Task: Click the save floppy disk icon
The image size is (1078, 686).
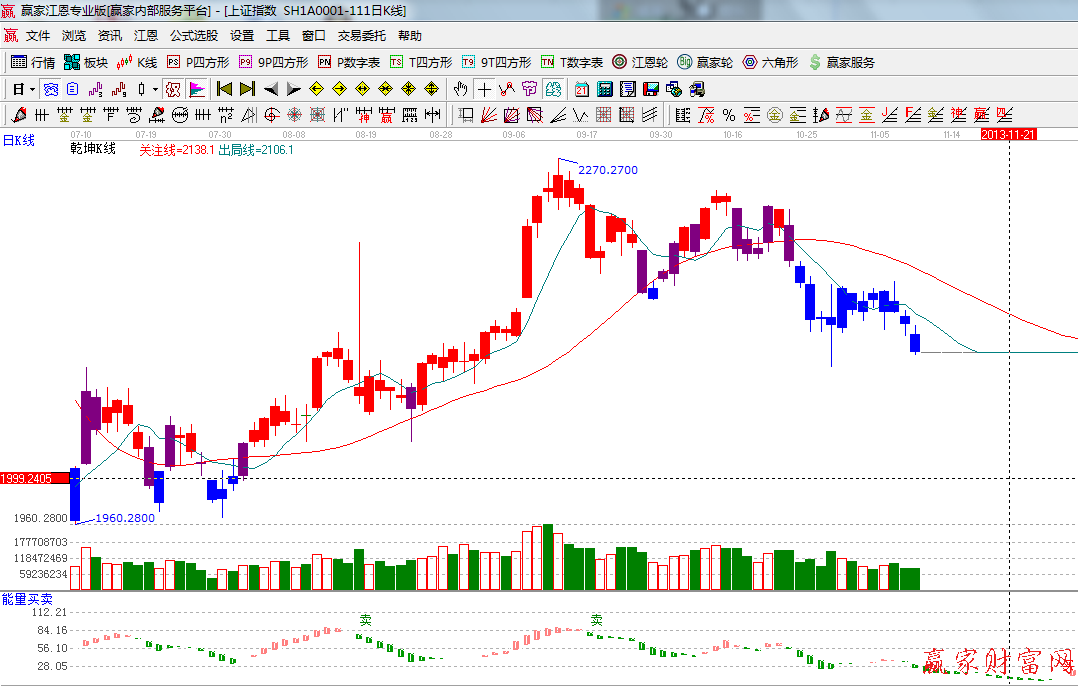Action: tap(651, 89)
